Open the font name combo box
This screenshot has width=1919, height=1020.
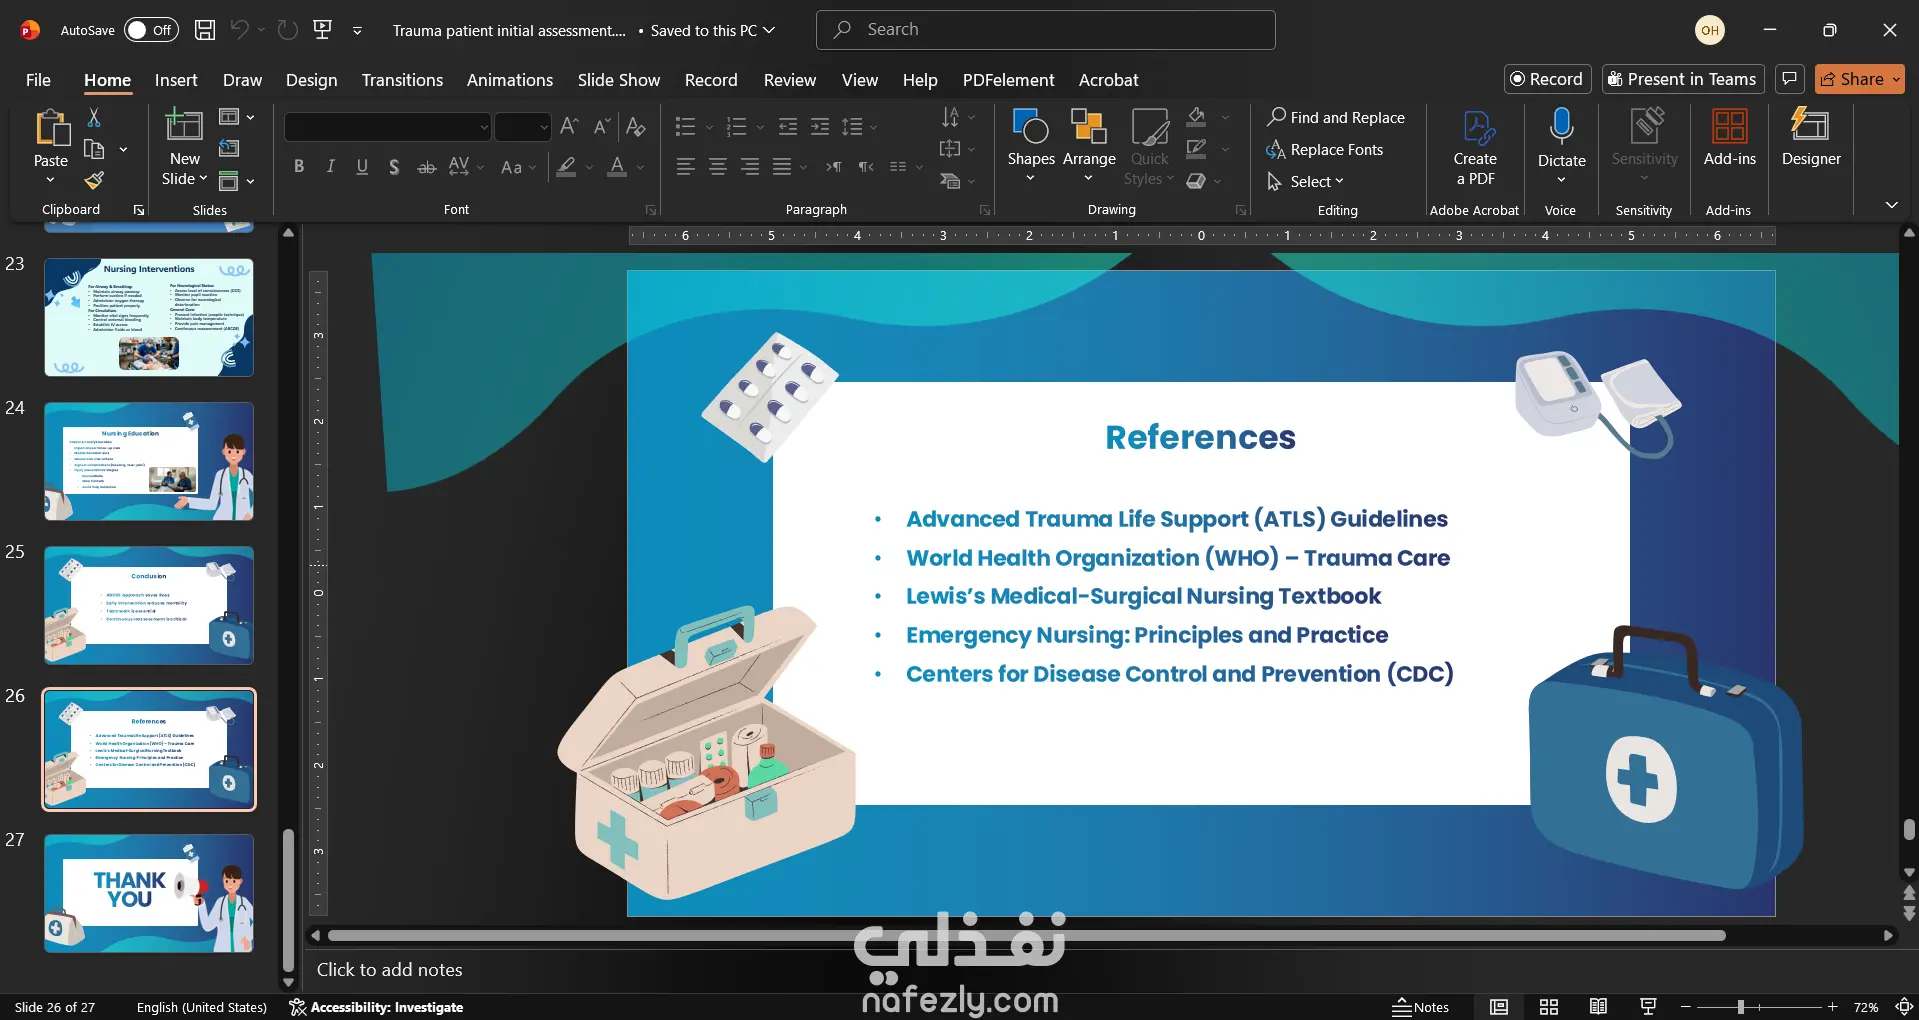click(388, 127)
